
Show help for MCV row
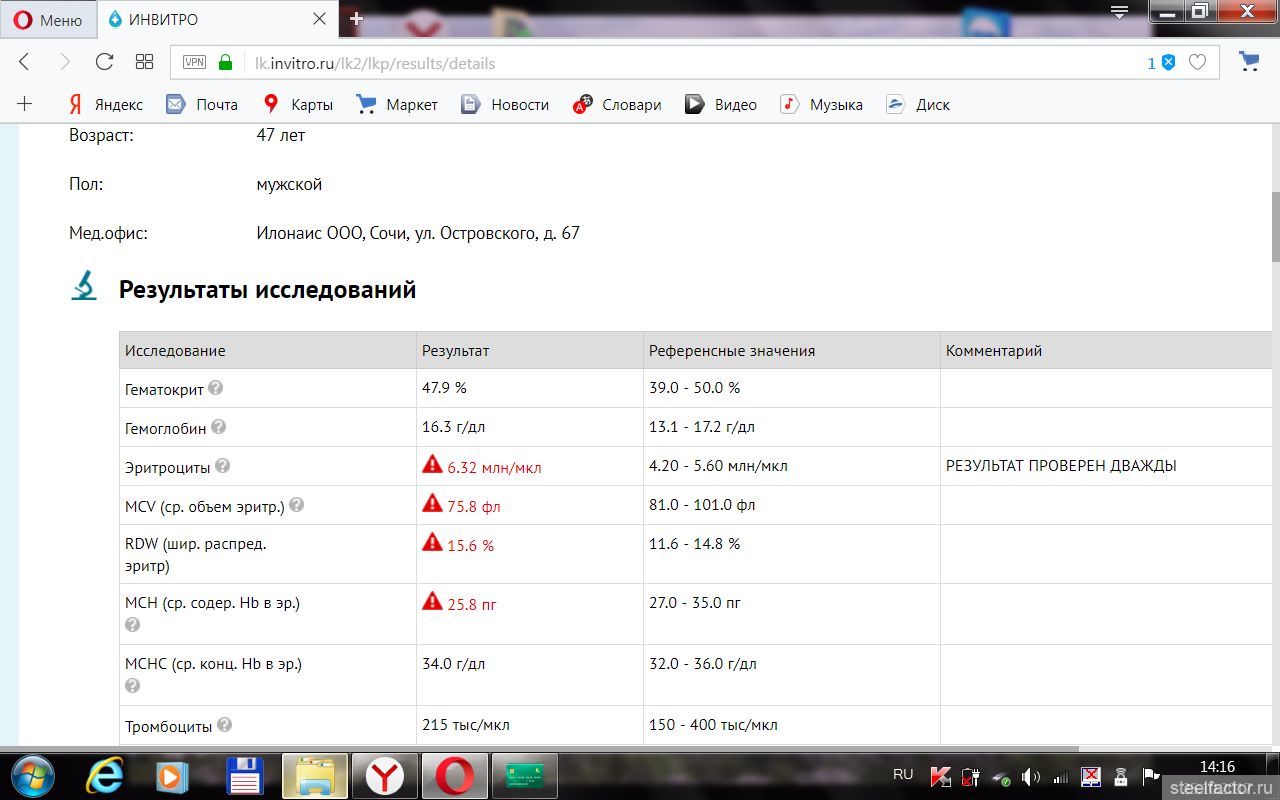pyautogui.click(x=296, y=505)
